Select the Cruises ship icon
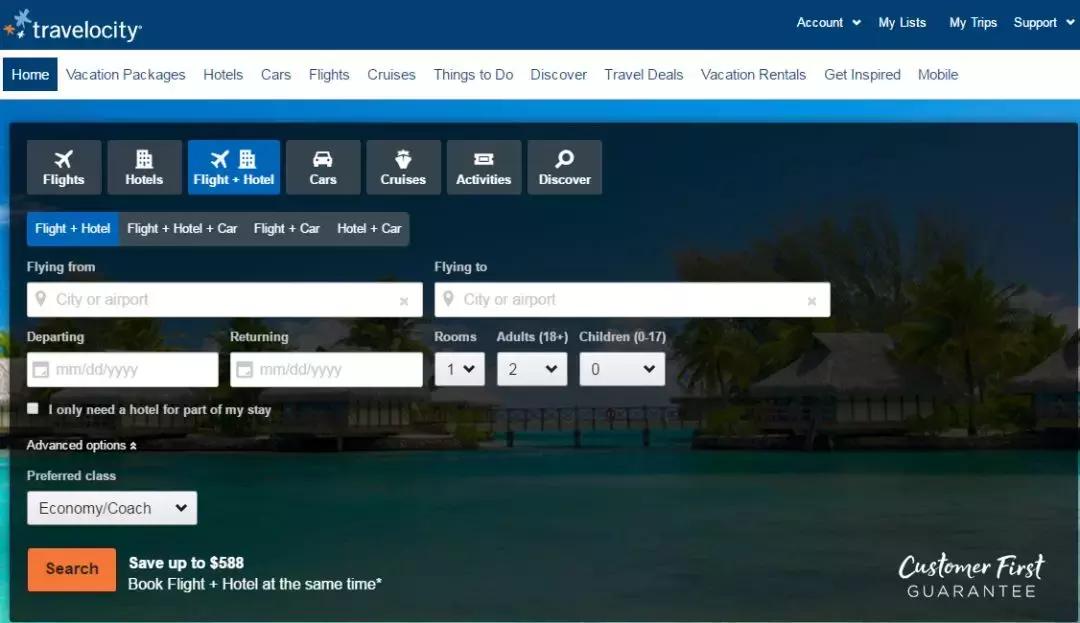The height and width of the screenshot is (623, 1080). (x=403, y=160)
